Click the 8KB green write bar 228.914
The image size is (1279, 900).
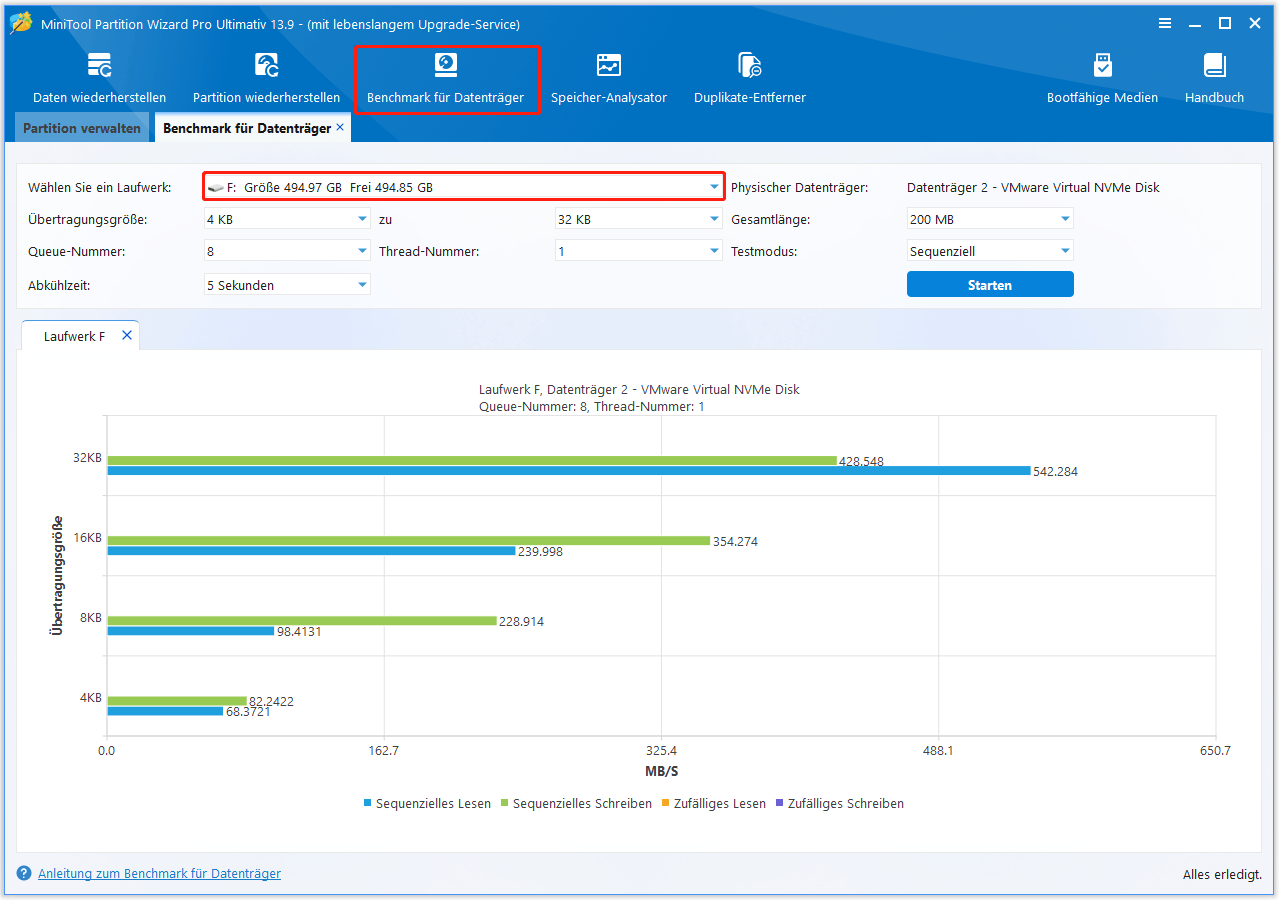pyautogui.click(x=302, y=621)
